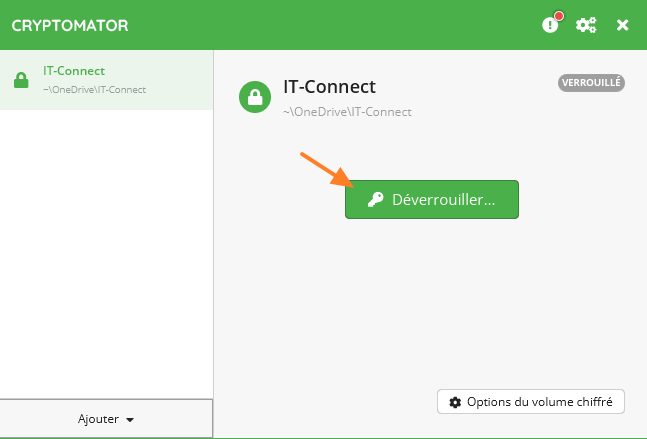647x439 pixels.
Task: Open the Ajouter dropdown menu
Action: tap(106, 419)
